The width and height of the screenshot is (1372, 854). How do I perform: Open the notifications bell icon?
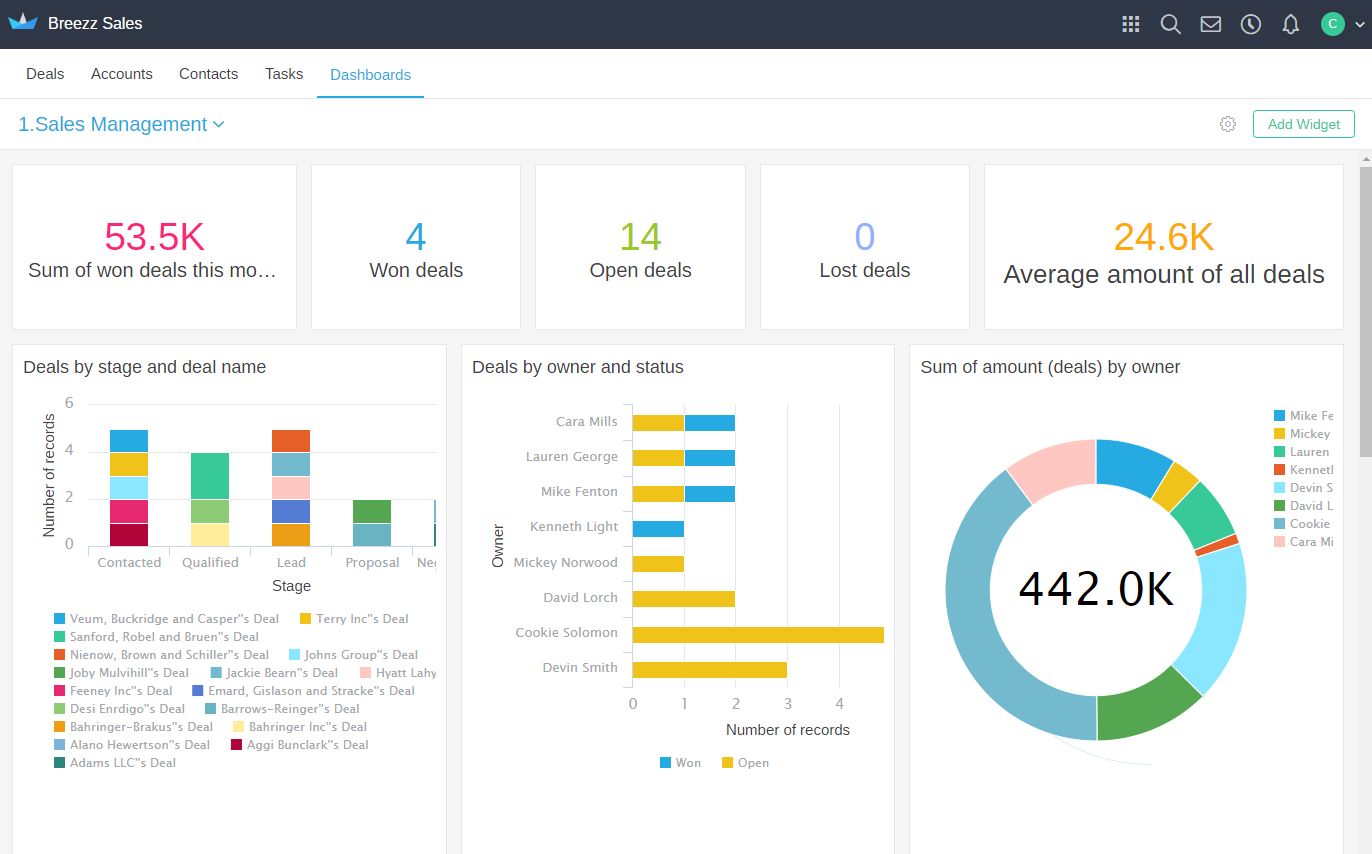1291,24
